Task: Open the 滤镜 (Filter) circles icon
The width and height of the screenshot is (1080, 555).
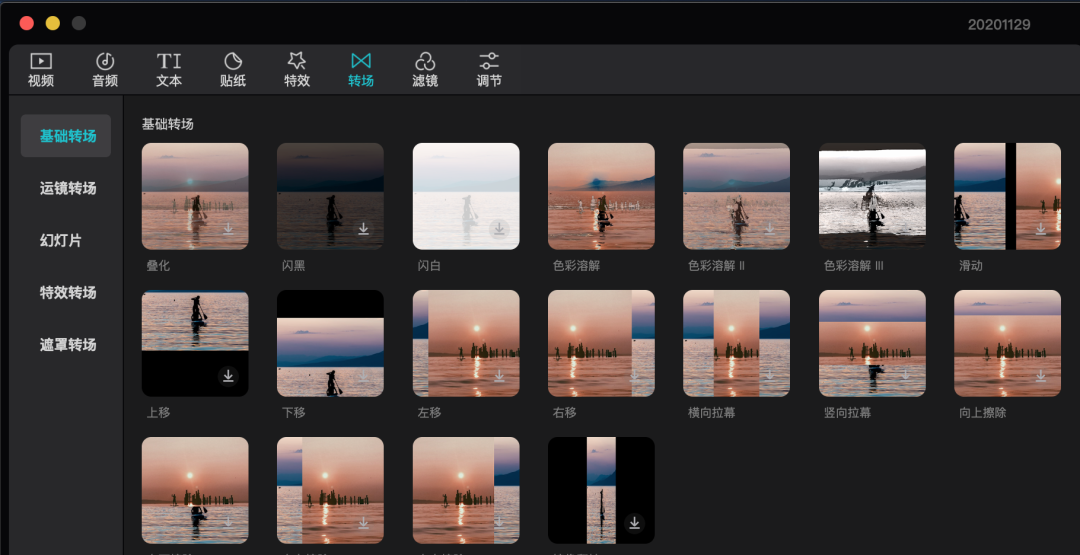Action: coord(425,61)
